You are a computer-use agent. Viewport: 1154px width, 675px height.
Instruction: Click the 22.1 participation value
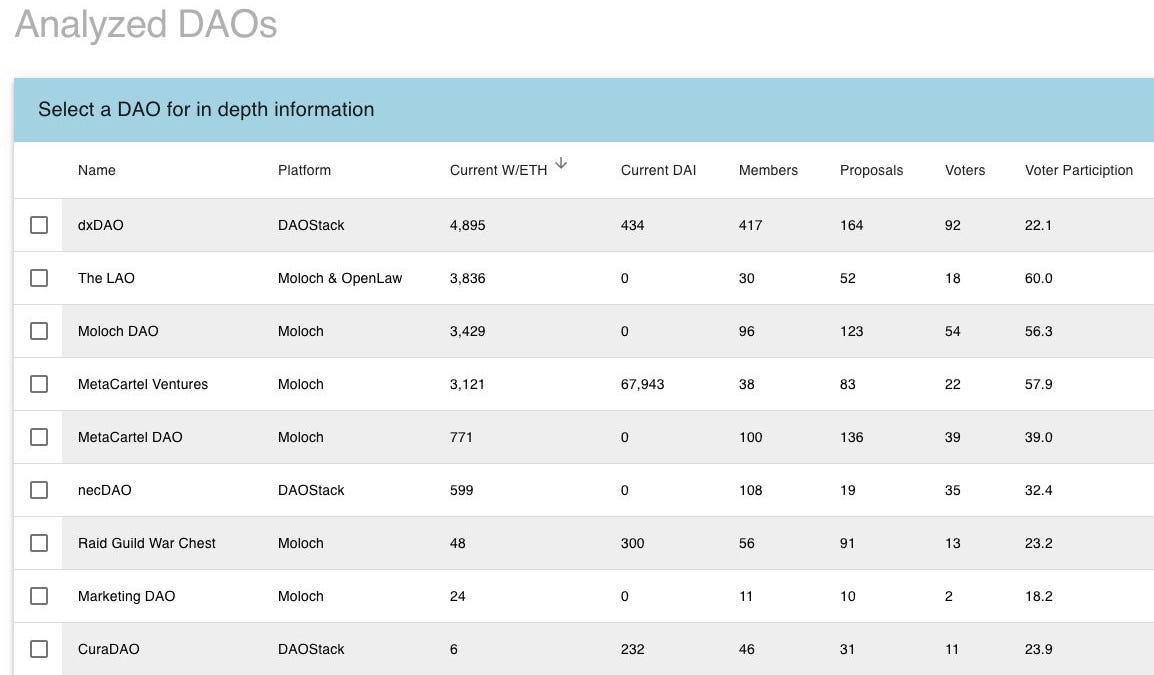[1038, 225]
